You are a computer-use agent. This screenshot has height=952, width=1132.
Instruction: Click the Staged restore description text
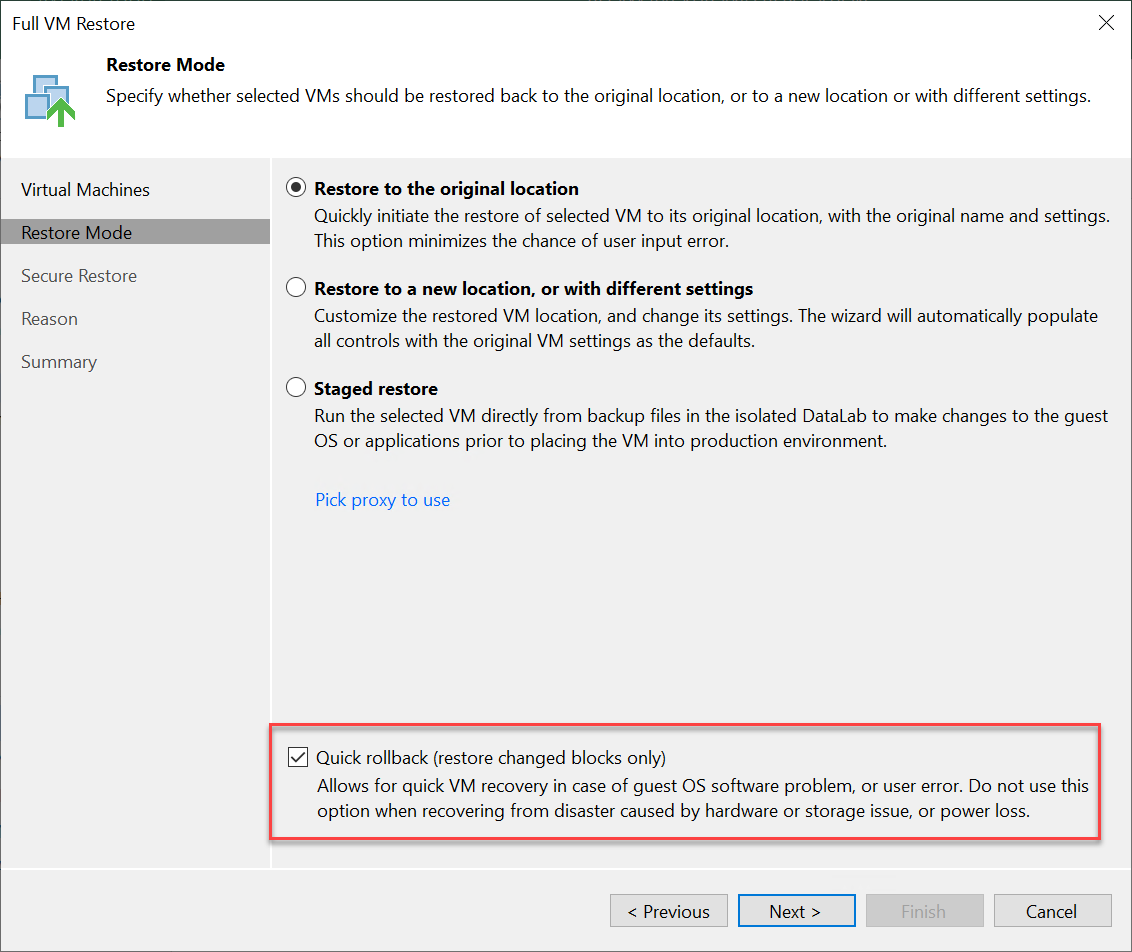point(710,428)
